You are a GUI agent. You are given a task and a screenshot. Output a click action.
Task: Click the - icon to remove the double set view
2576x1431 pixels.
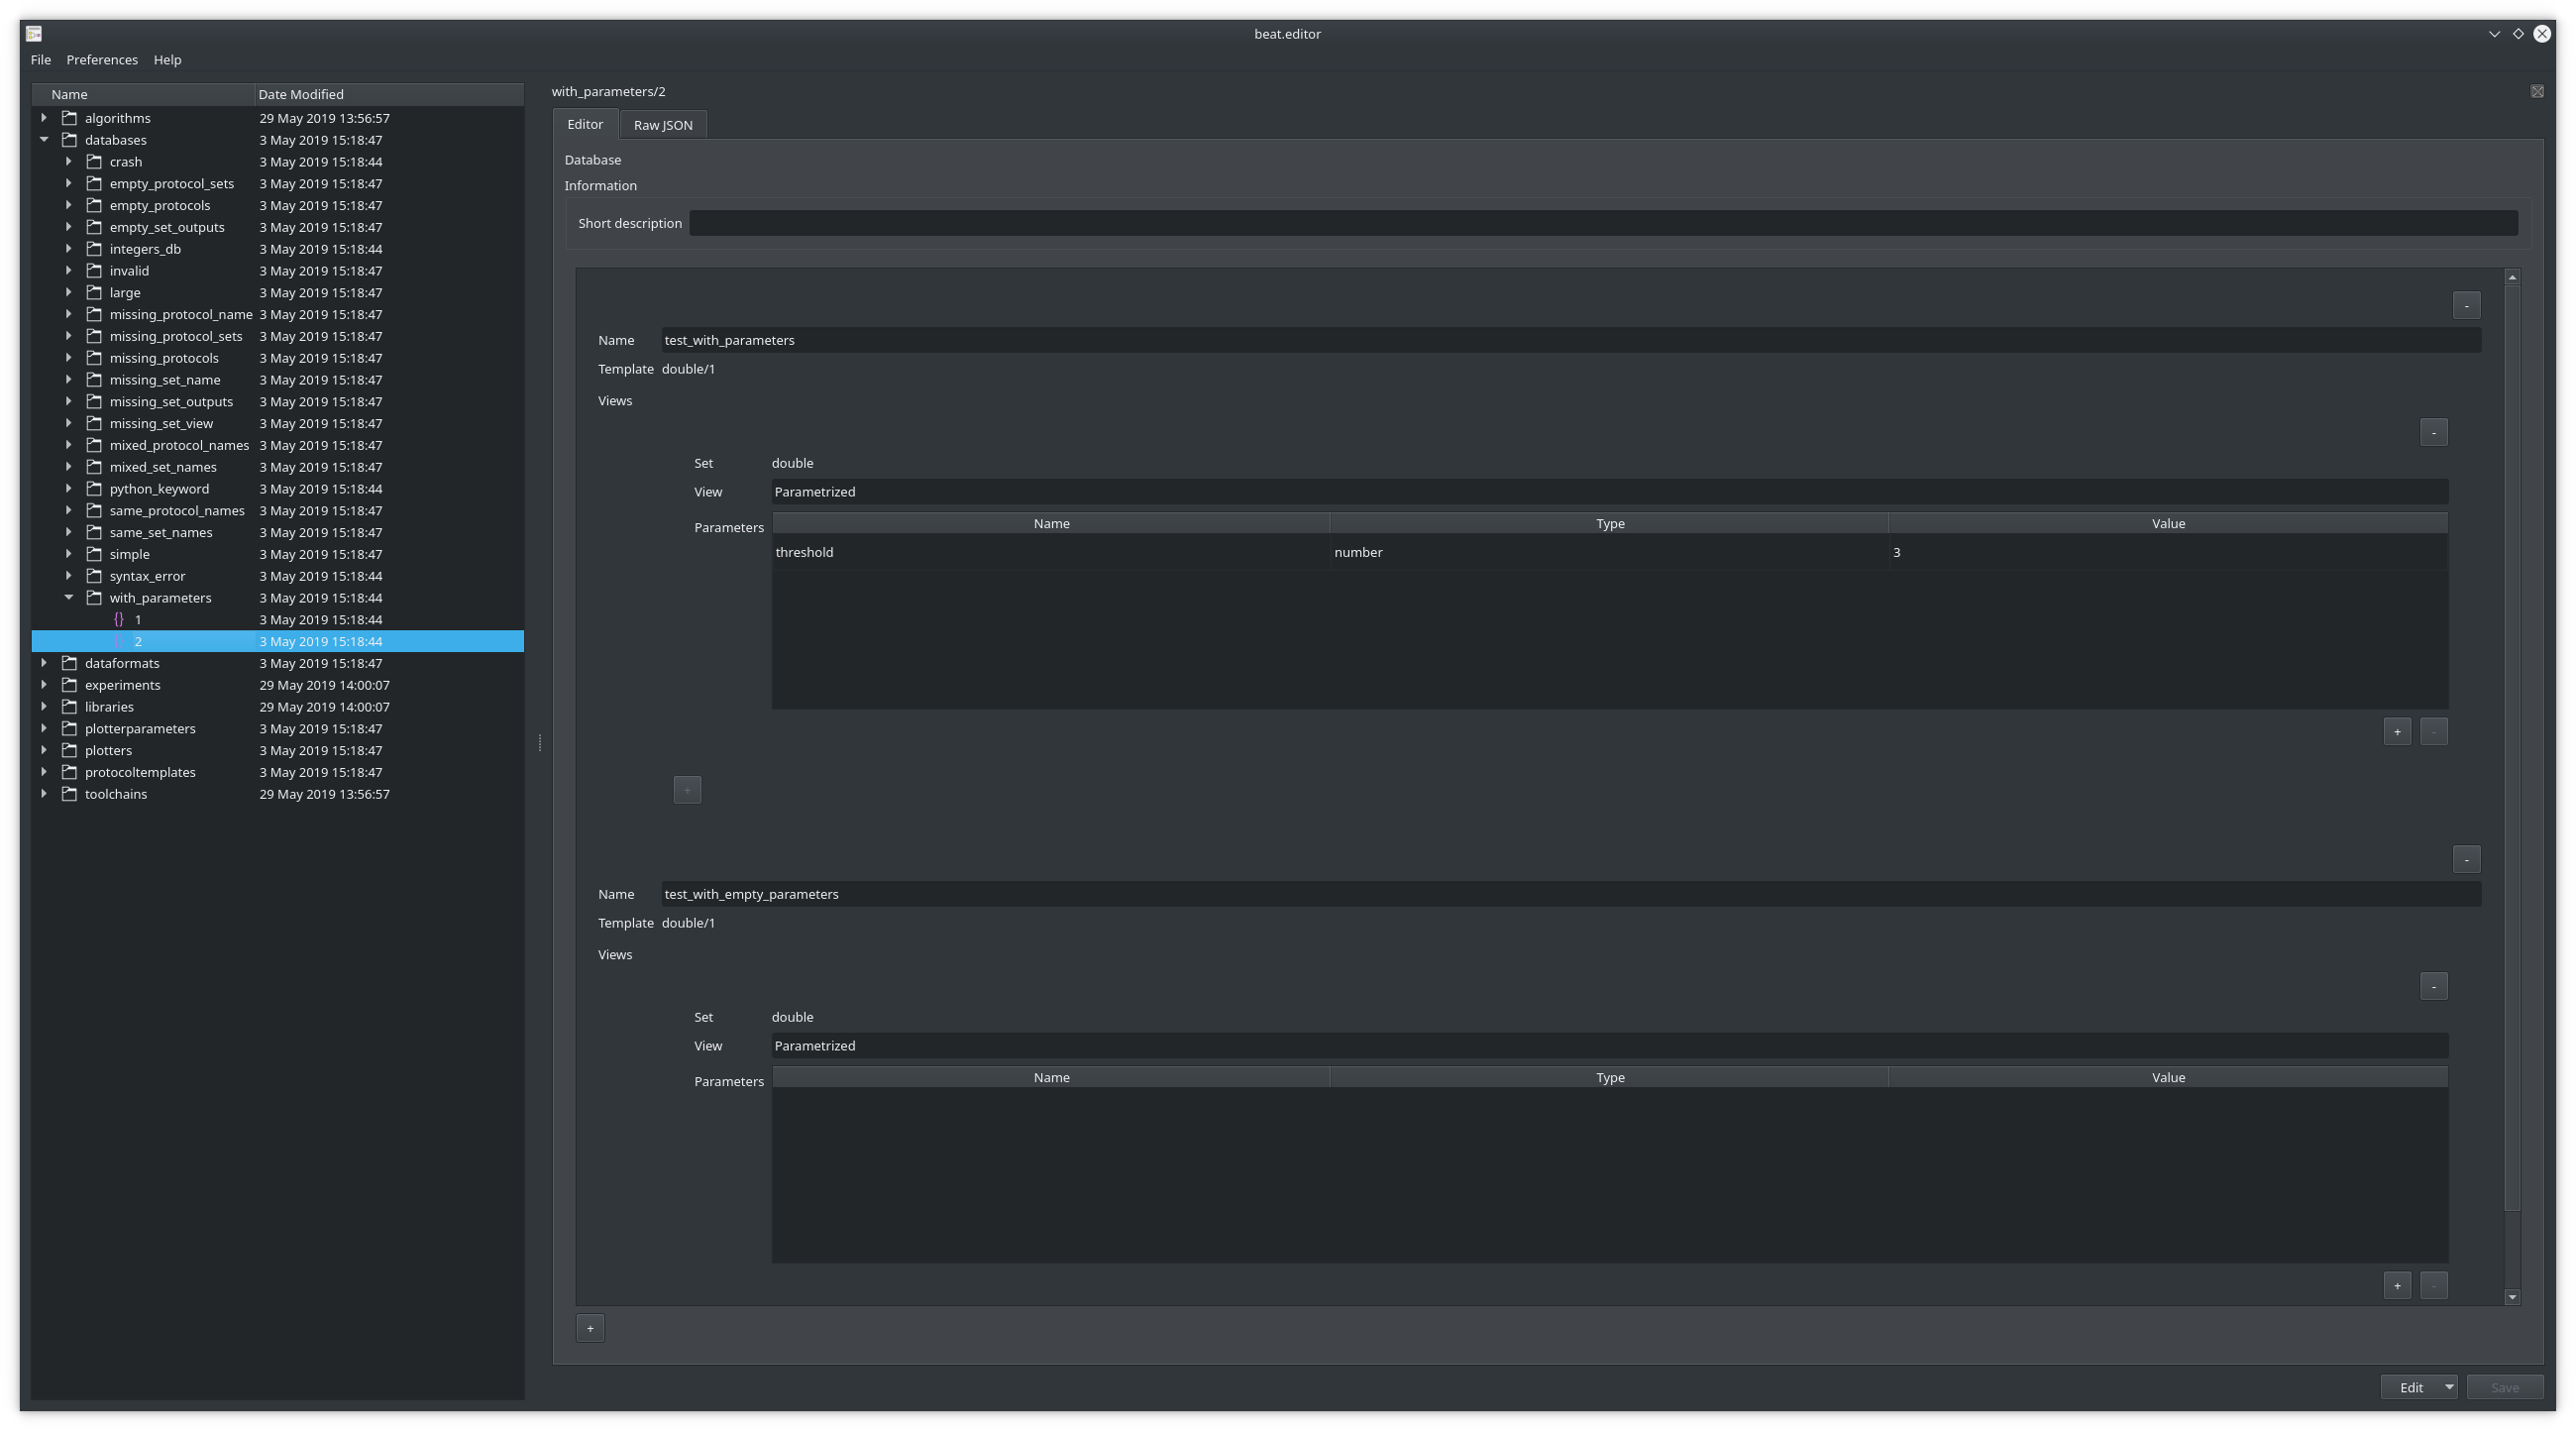(2435, 431)
